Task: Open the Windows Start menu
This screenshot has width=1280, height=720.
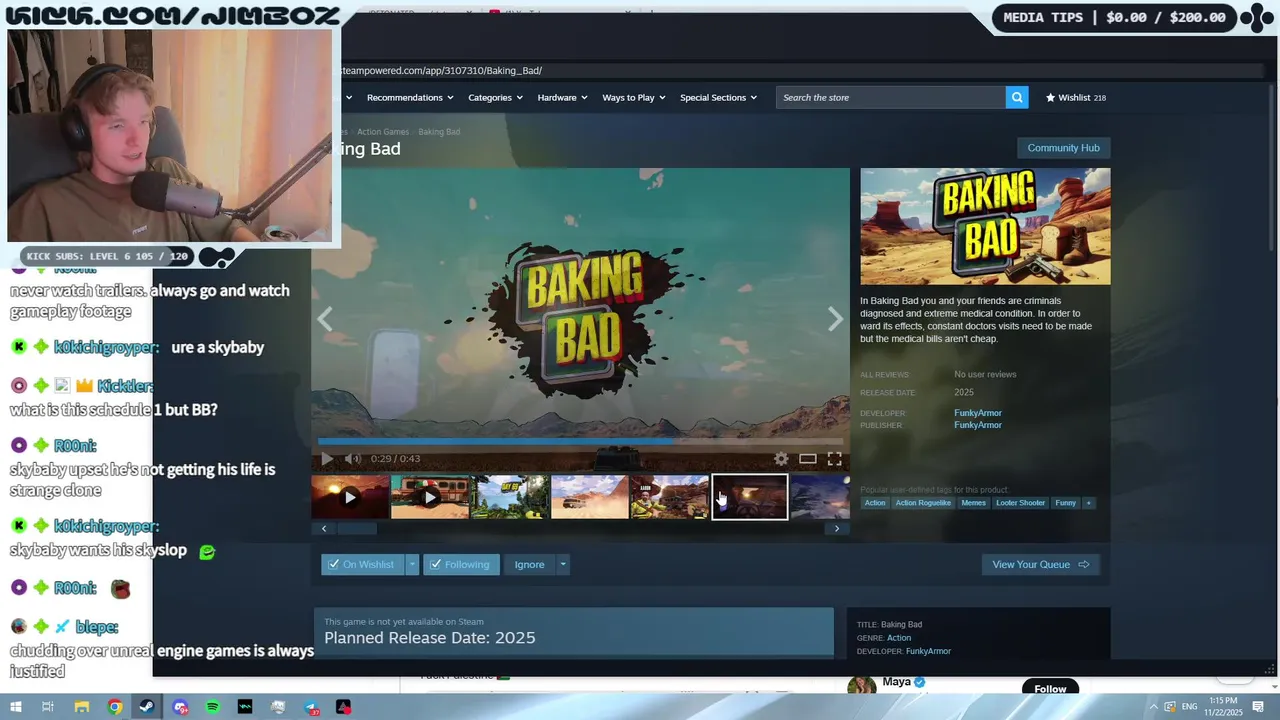Action: (15, 707)
